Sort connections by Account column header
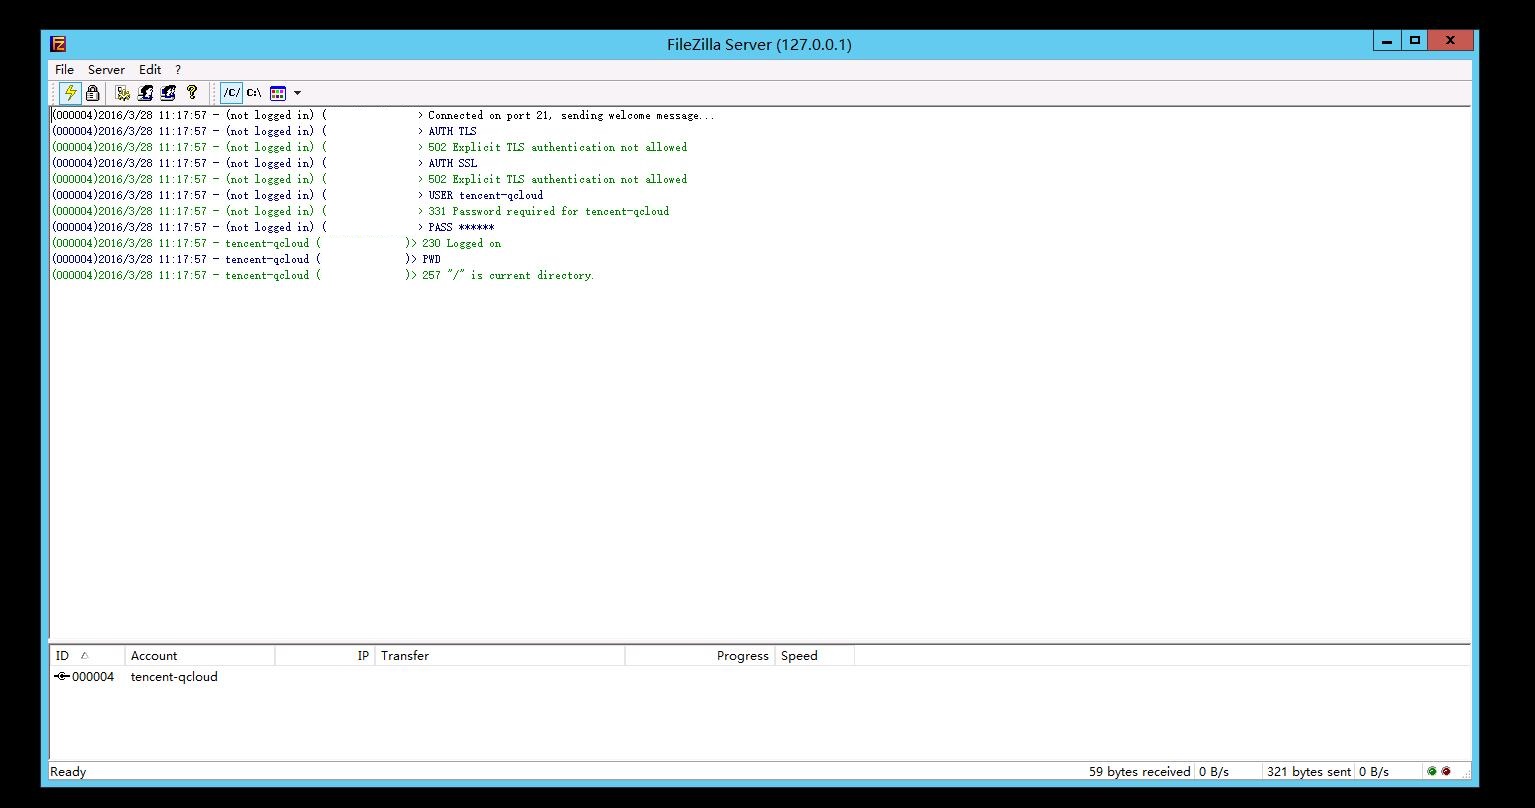This screenshot has width=1535, height=808. coord(154,656)
